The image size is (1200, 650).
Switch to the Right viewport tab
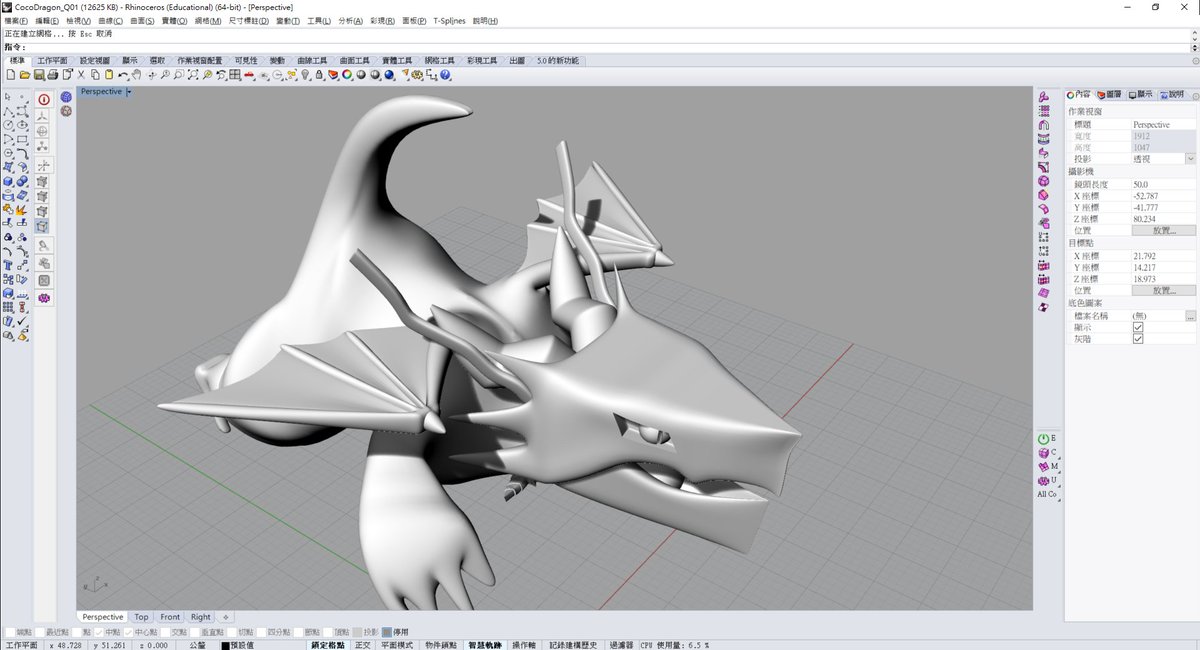tap(201, 617)
